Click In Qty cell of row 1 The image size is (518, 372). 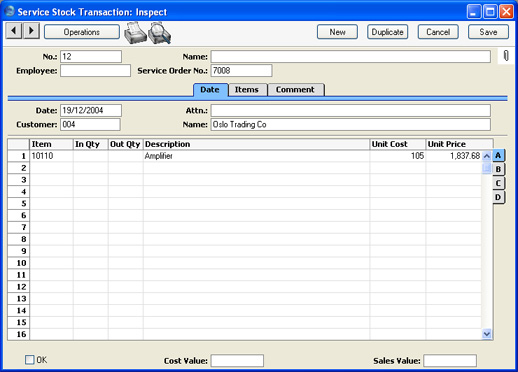click(x=91, y=156)
